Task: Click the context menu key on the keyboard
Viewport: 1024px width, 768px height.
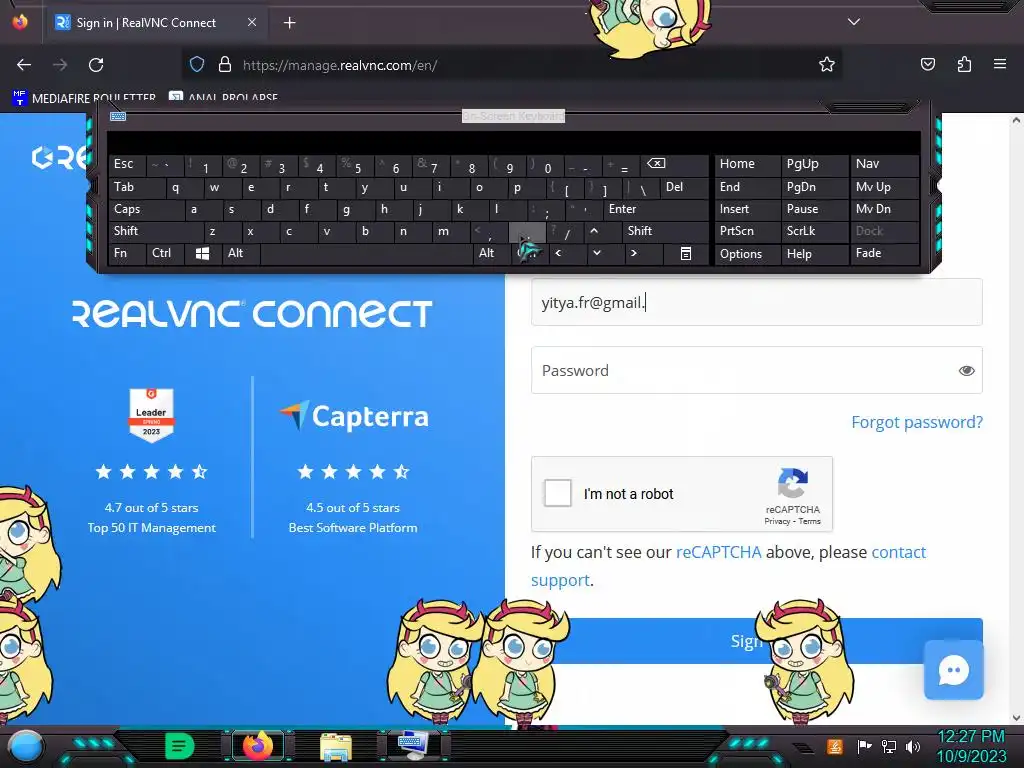Action: (686, 253)
